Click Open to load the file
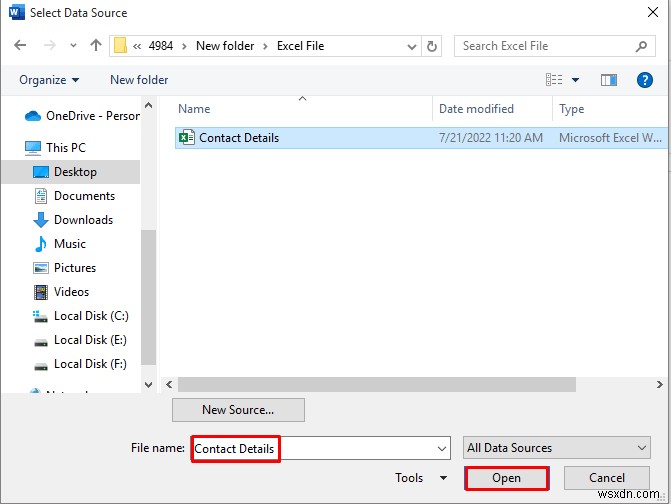The height and width of the screenshot is (504, 671). pos(506,478)
